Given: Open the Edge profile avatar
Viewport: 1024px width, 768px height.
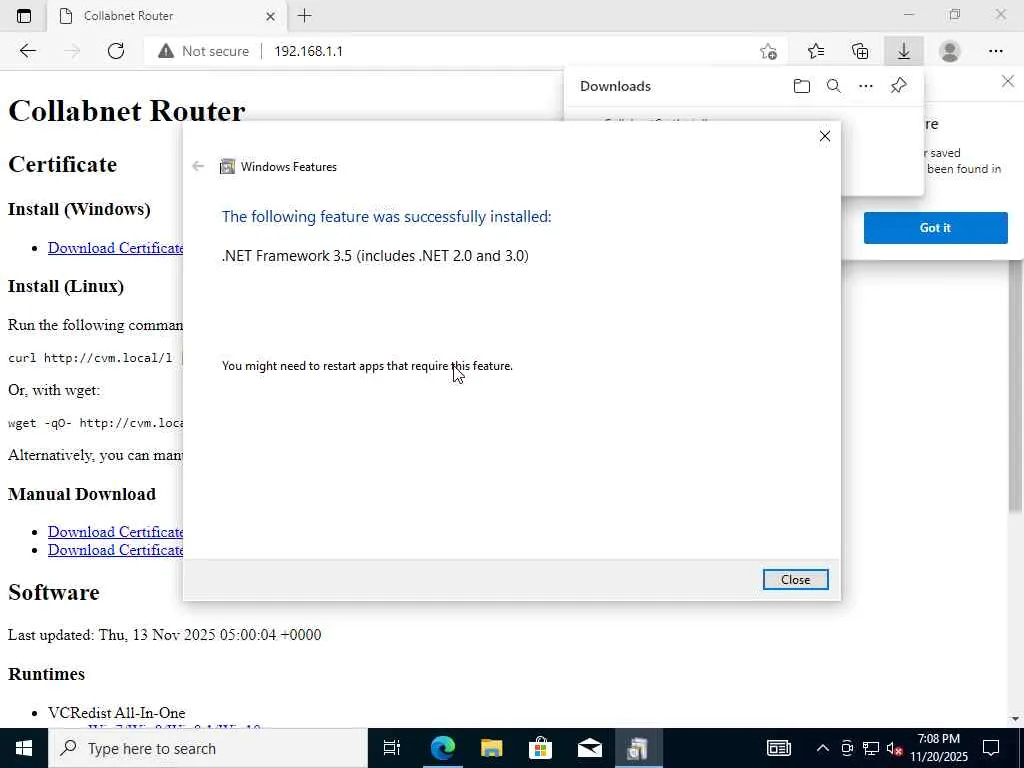Looking at the screenshot, I should 950,51.
